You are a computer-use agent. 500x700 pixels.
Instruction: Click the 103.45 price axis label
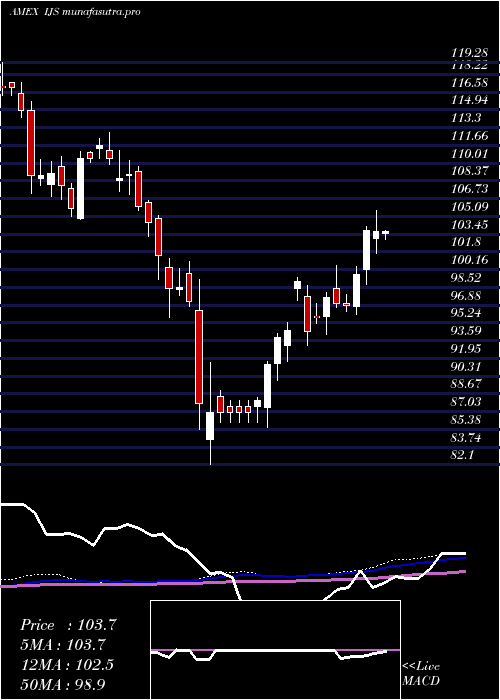(x=470, y=225)
